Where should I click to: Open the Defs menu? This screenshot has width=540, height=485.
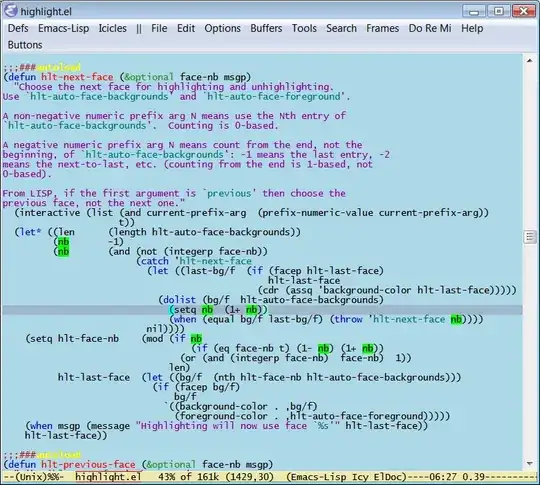pyautogui.click(x=18, y=28)
